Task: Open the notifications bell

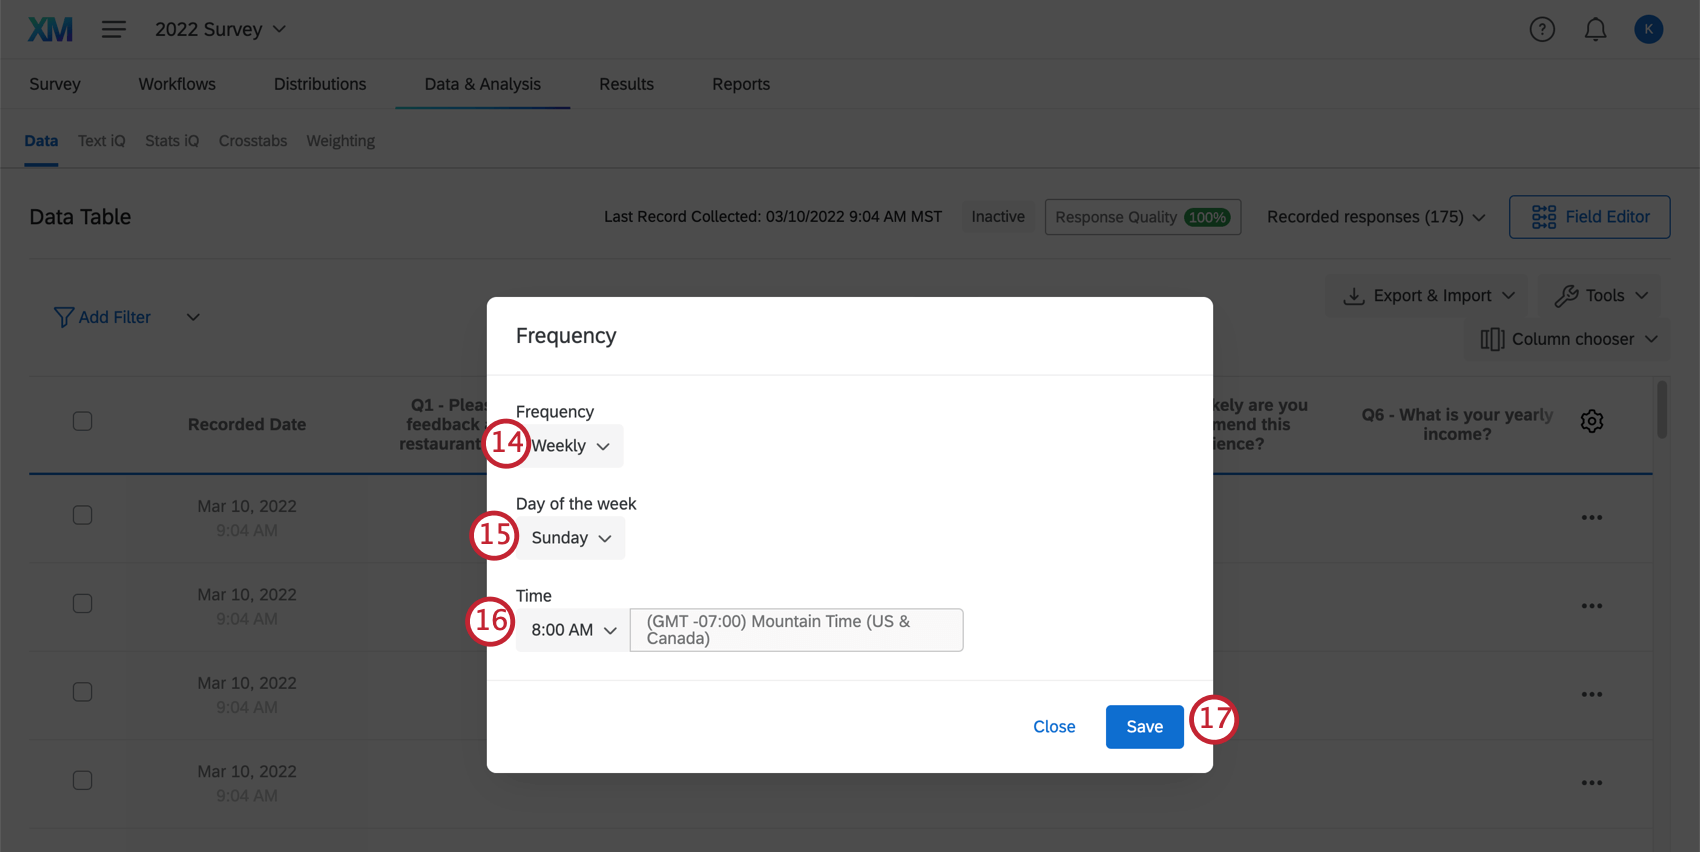Action: click(1595, 30)
